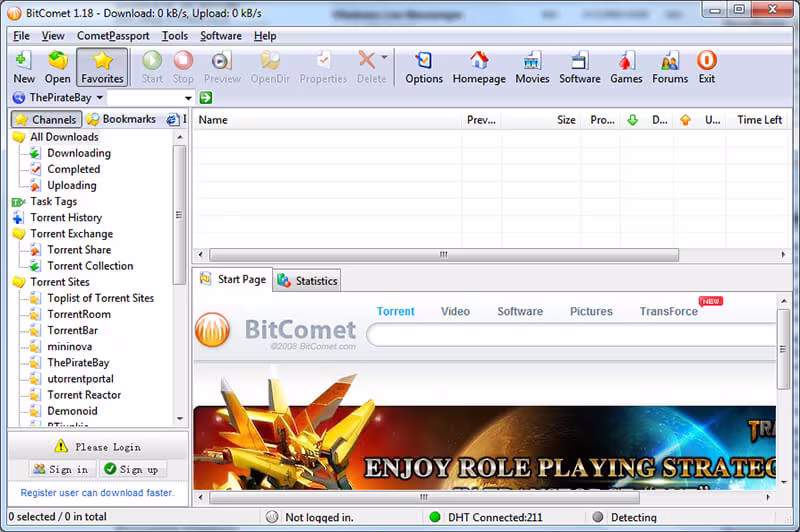The image size is (800, 532).
Task: Open Toplist of Torrent Sites
Action: pyautogui.click(x=101, y=298)
